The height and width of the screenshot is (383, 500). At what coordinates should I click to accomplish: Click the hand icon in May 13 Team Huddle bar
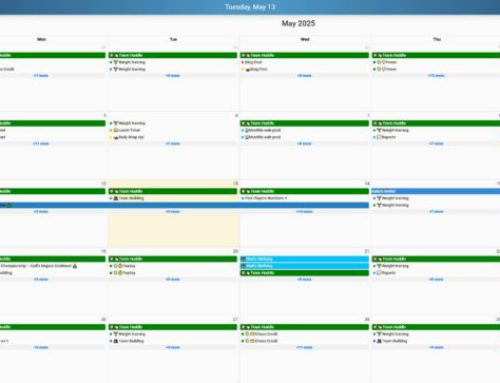click(x=116, y=191)
